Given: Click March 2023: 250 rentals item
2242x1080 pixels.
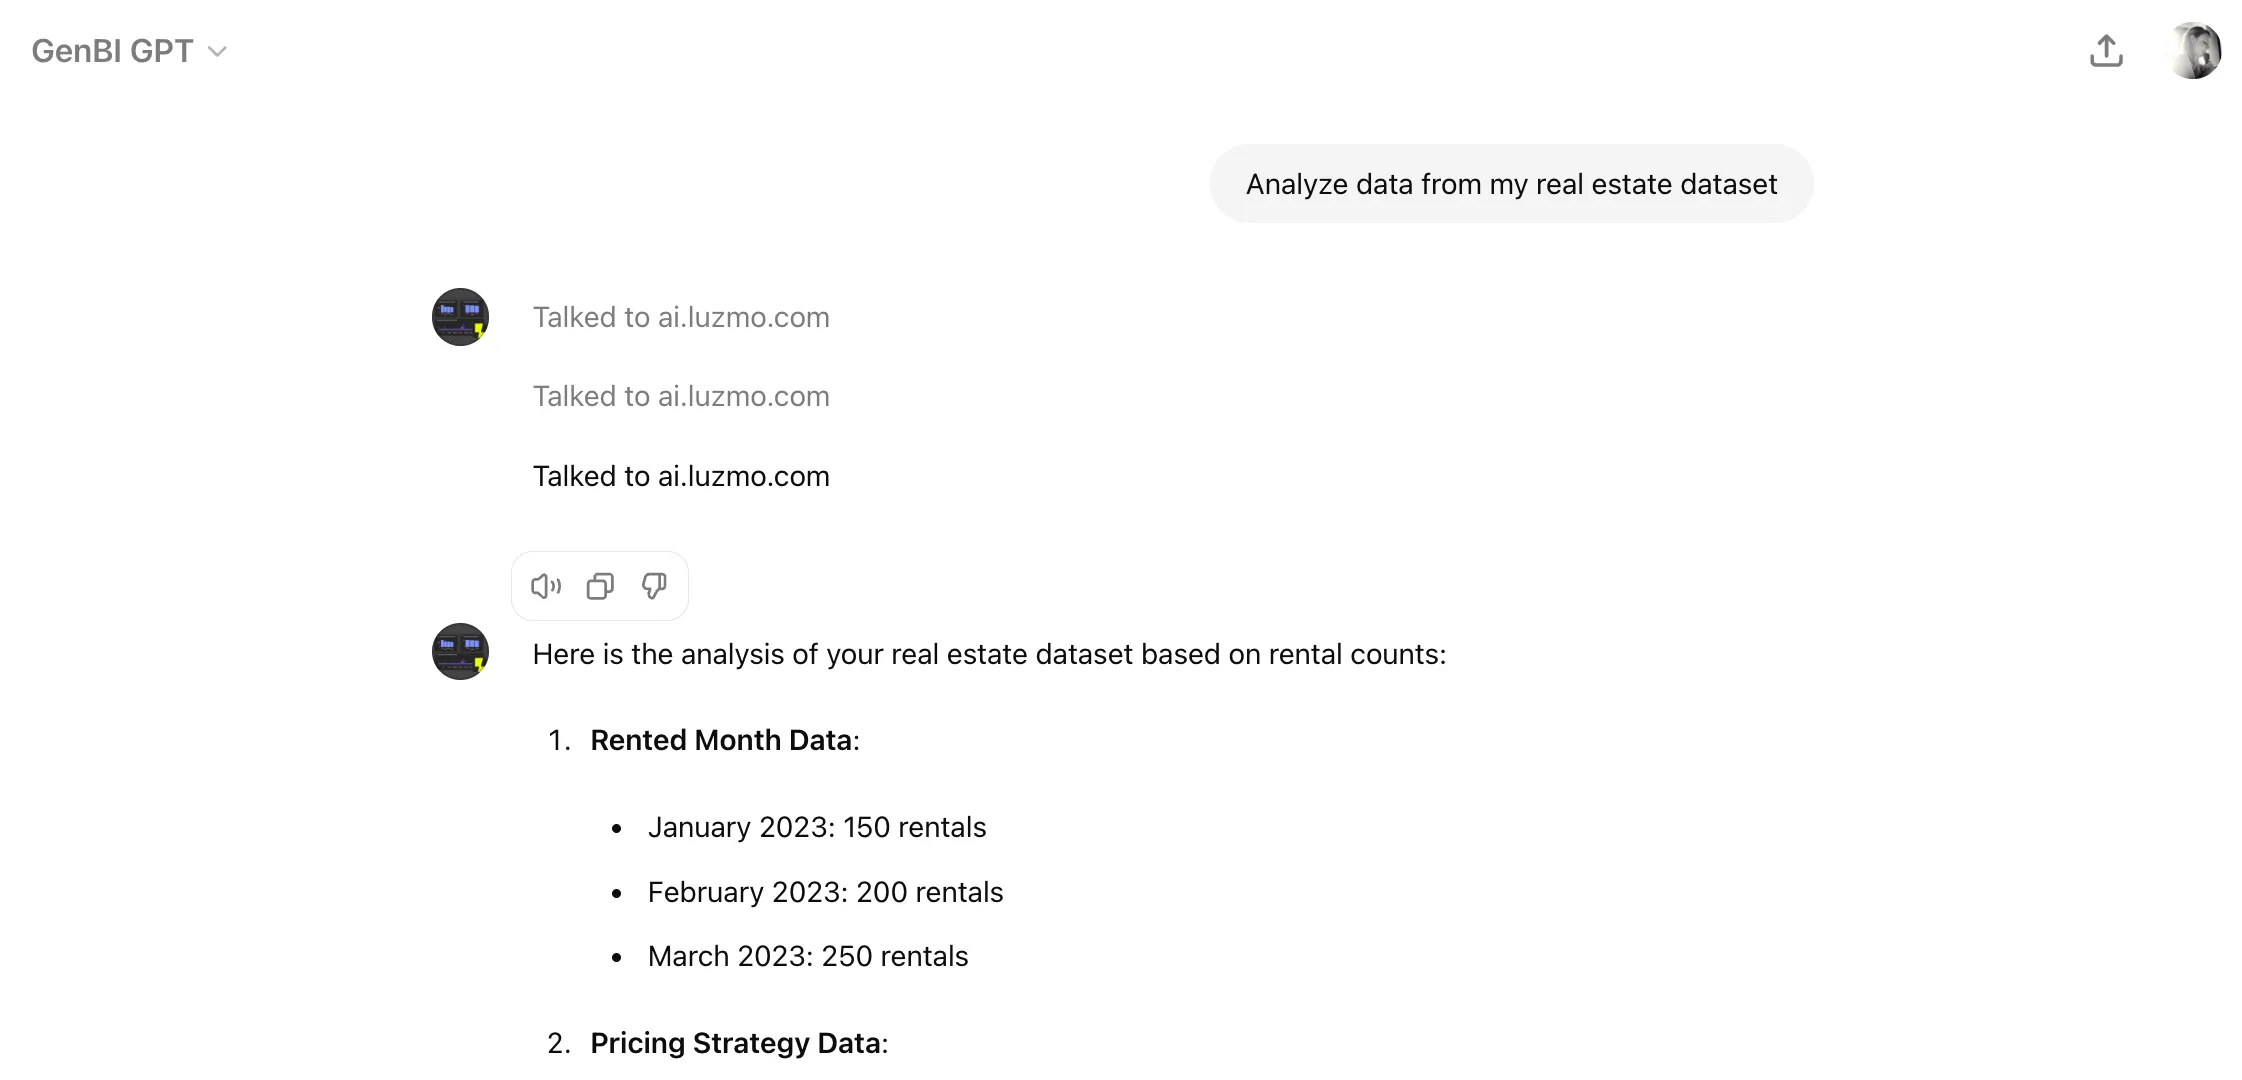Looking at the screenshot, I should (808, 956).
